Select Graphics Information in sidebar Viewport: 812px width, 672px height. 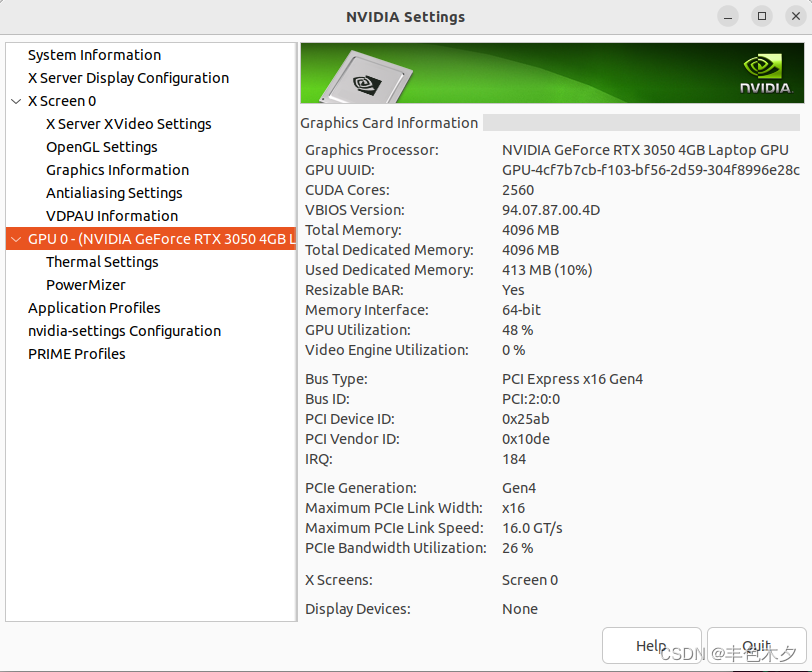point(118,170)
